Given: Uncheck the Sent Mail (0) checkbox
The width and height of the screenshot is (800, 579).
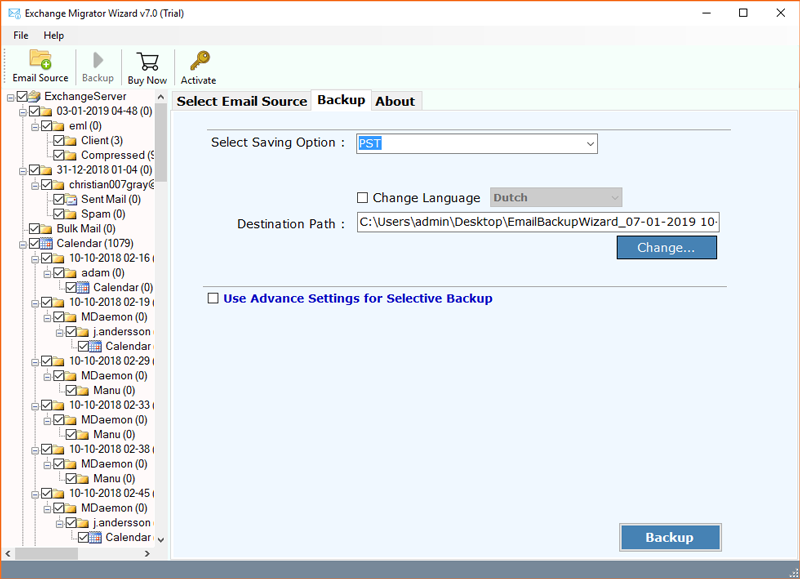Looking at the screenshot, I should (59, 199).
